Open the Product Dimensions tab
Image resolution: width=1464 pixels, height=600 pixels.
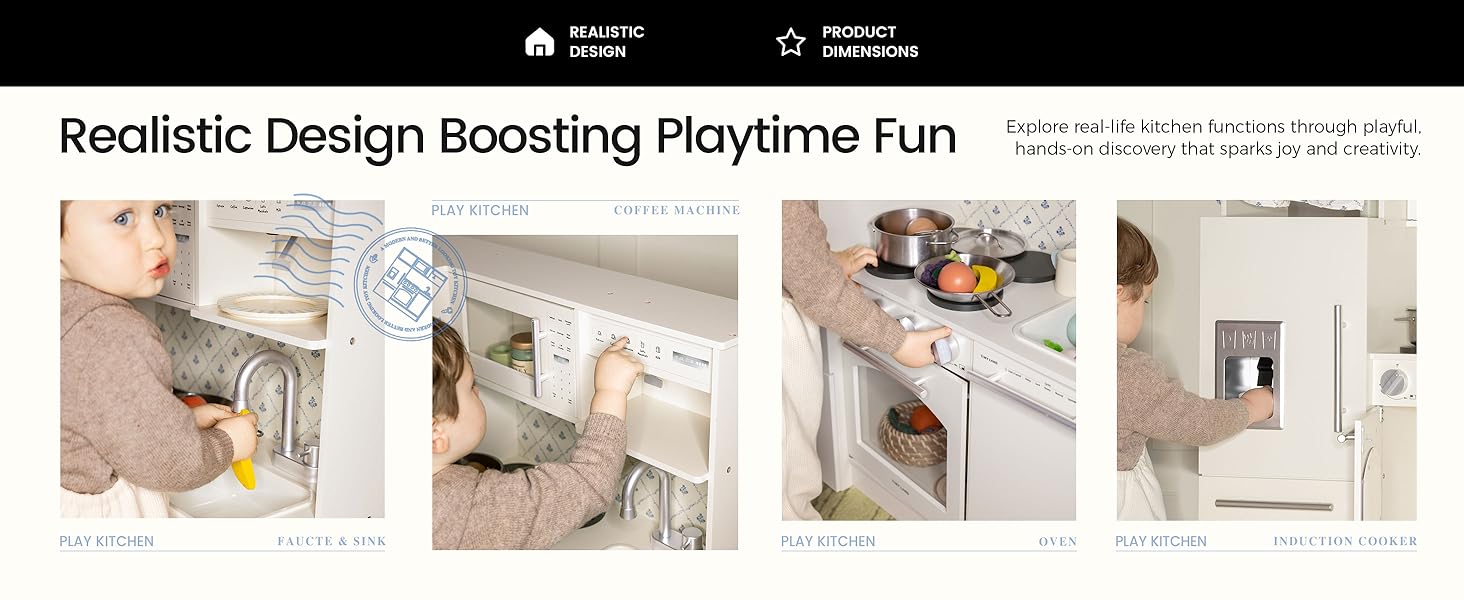[x=847, y=42]
